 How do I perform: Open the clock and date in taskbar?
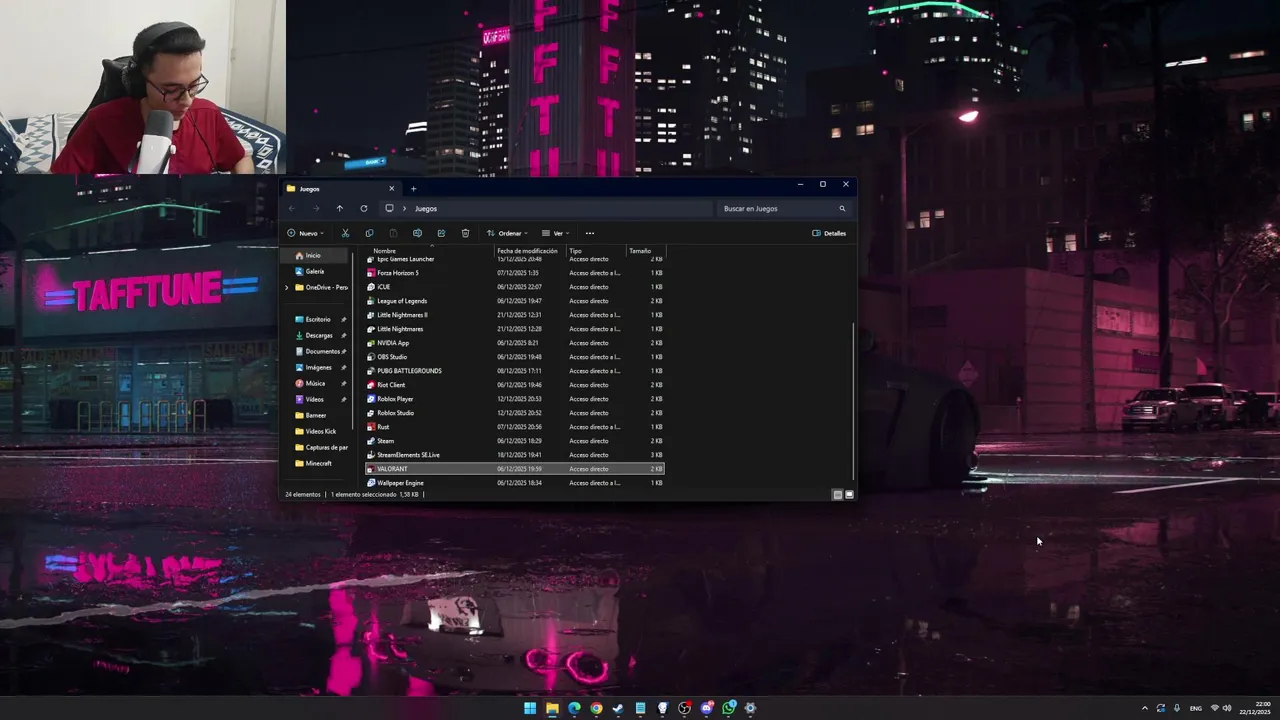tap(1254, 708)
